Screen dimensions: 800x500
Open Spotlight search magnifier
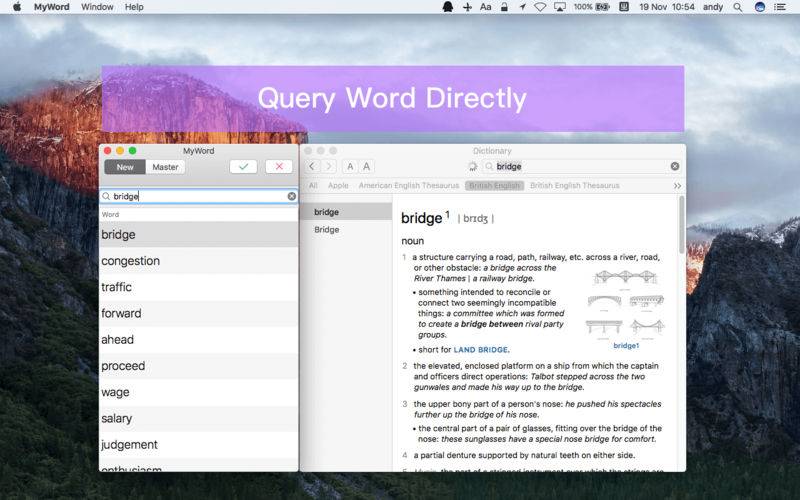(x=738, y=7)
